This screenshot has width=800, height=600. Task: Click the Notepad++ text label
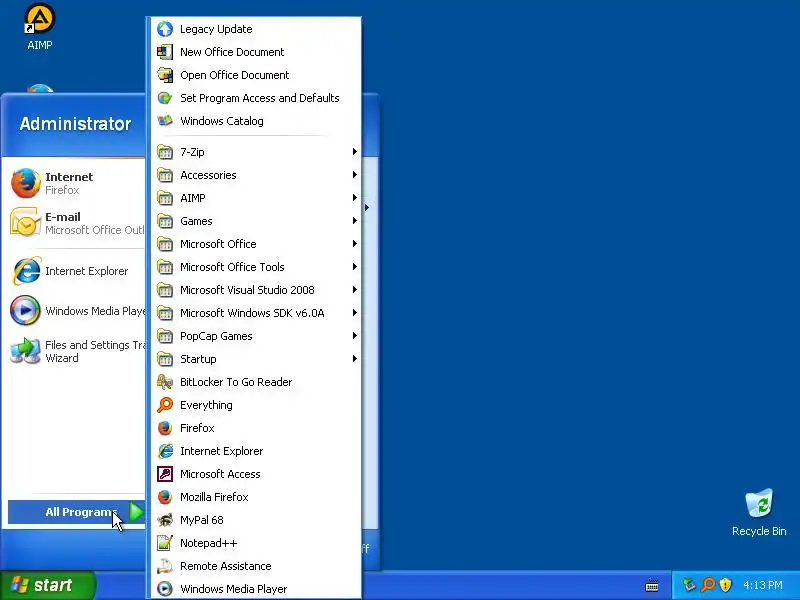208,543
